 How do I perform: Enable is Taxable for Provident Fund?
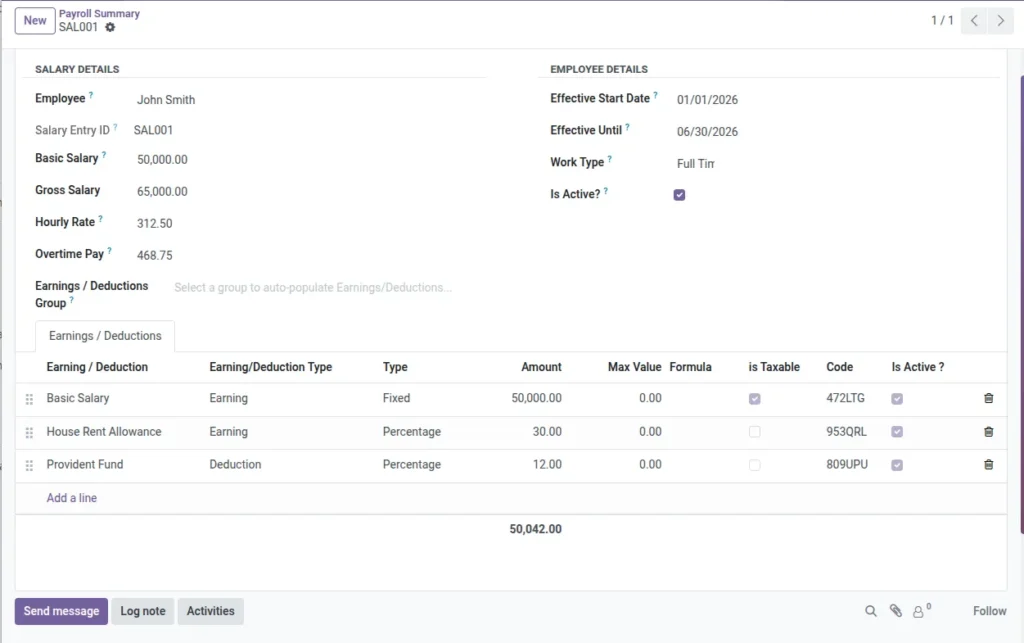pyautogui.click(x=754, y=465)
